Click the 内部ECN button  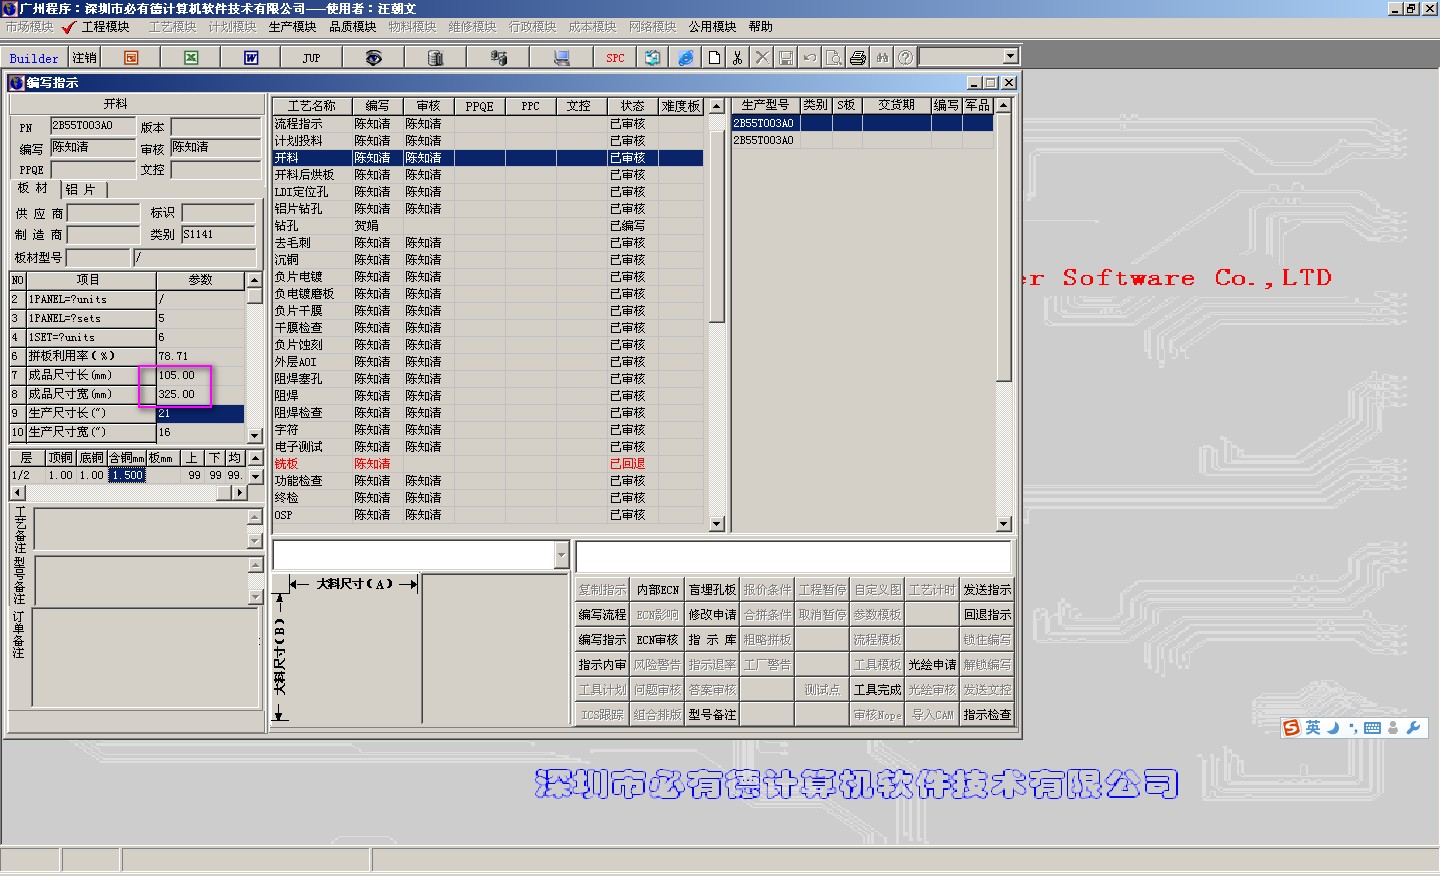pos(658,590)
